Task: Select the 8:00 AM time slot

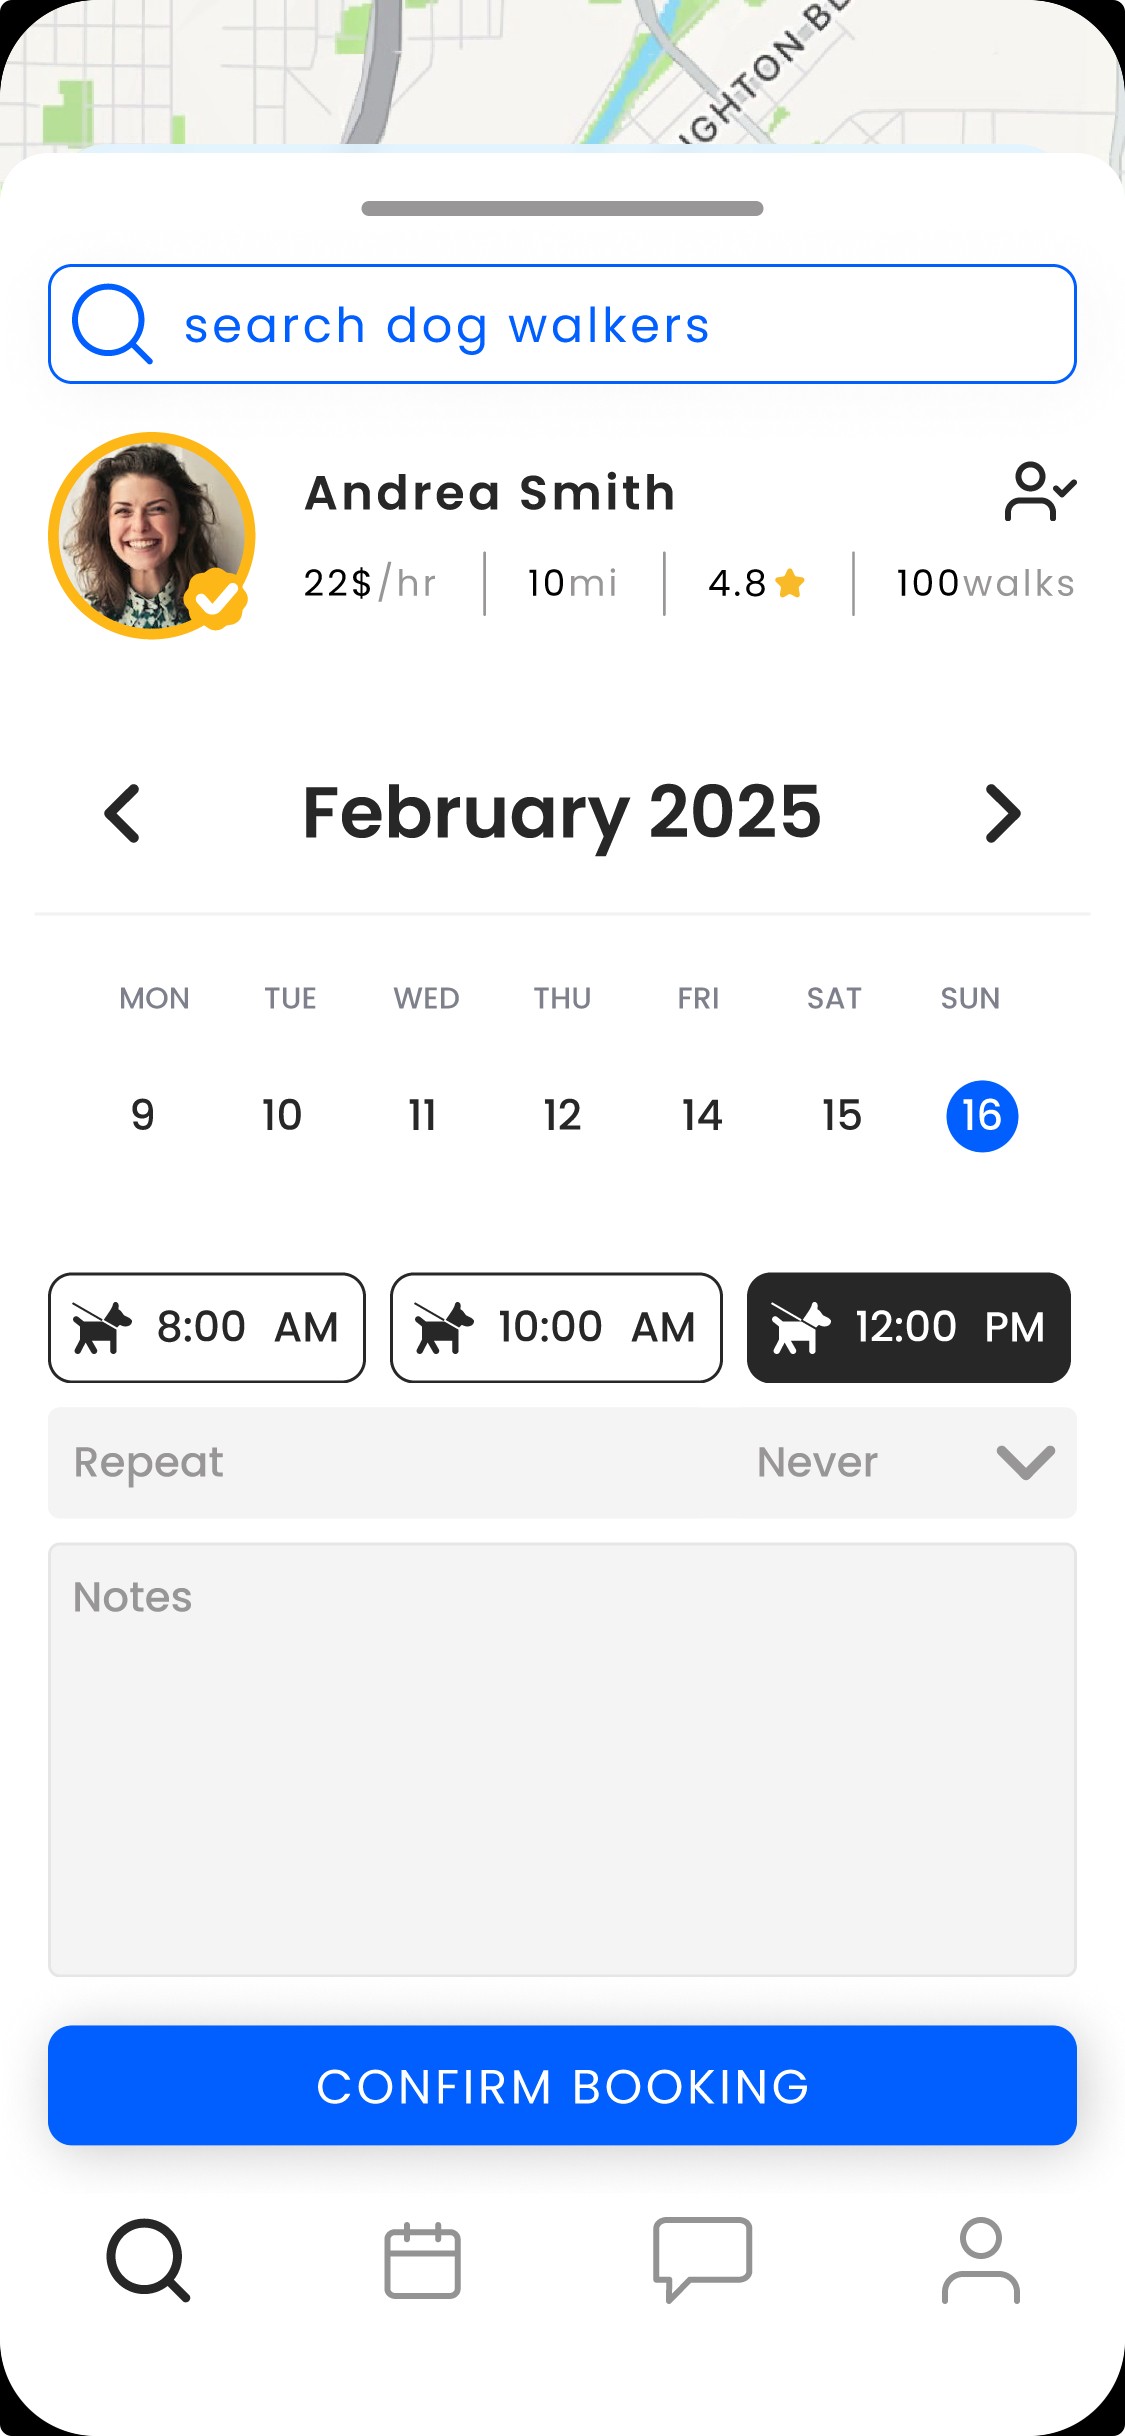Action: [x=207, y=1327]
